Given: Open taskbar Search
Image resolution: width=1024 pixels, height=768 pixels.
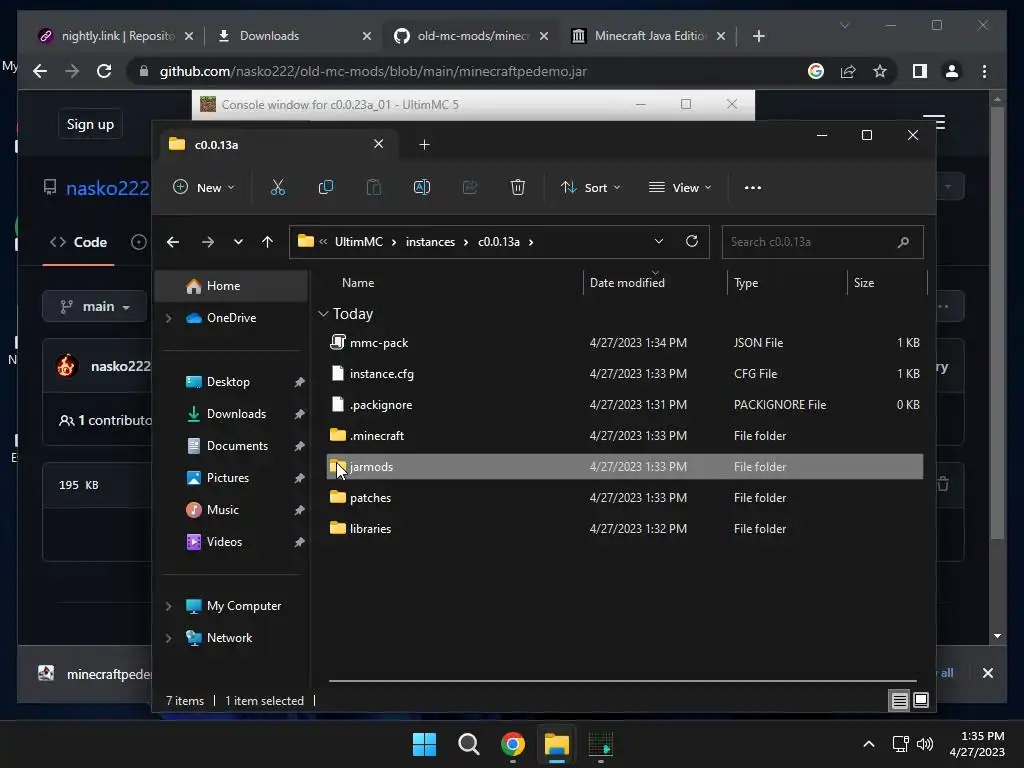Looking at the screenshot, I should (x=468, y=744).
